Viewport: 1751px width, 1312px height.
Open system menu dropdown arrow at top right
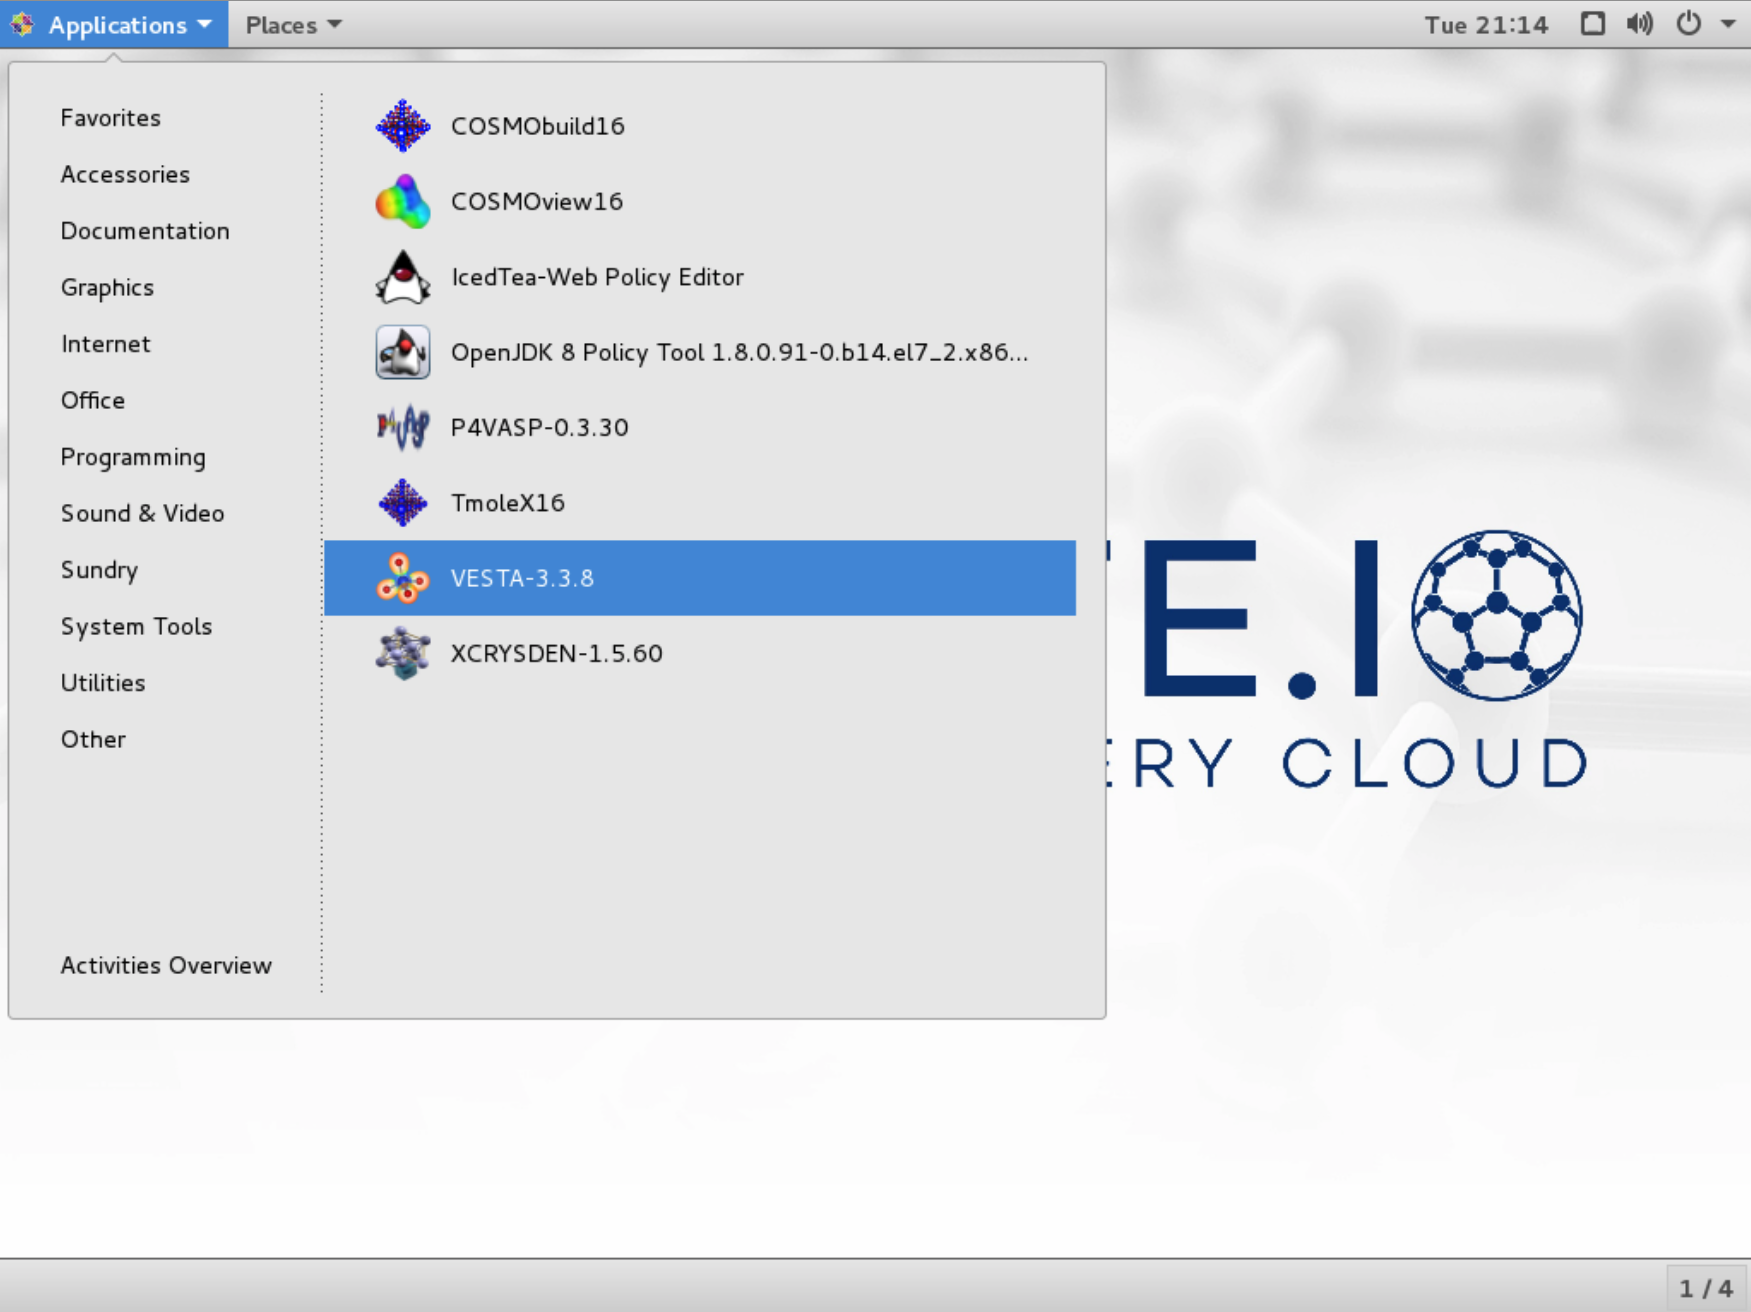[1728, 24]
